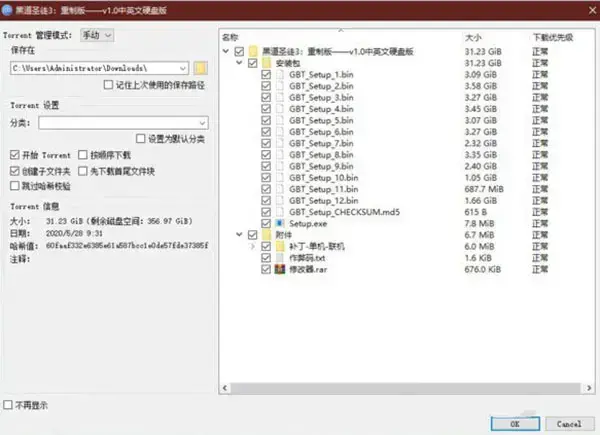Click the 687.7 MiB size cell
600x435 pixels.
coord(484,189)
